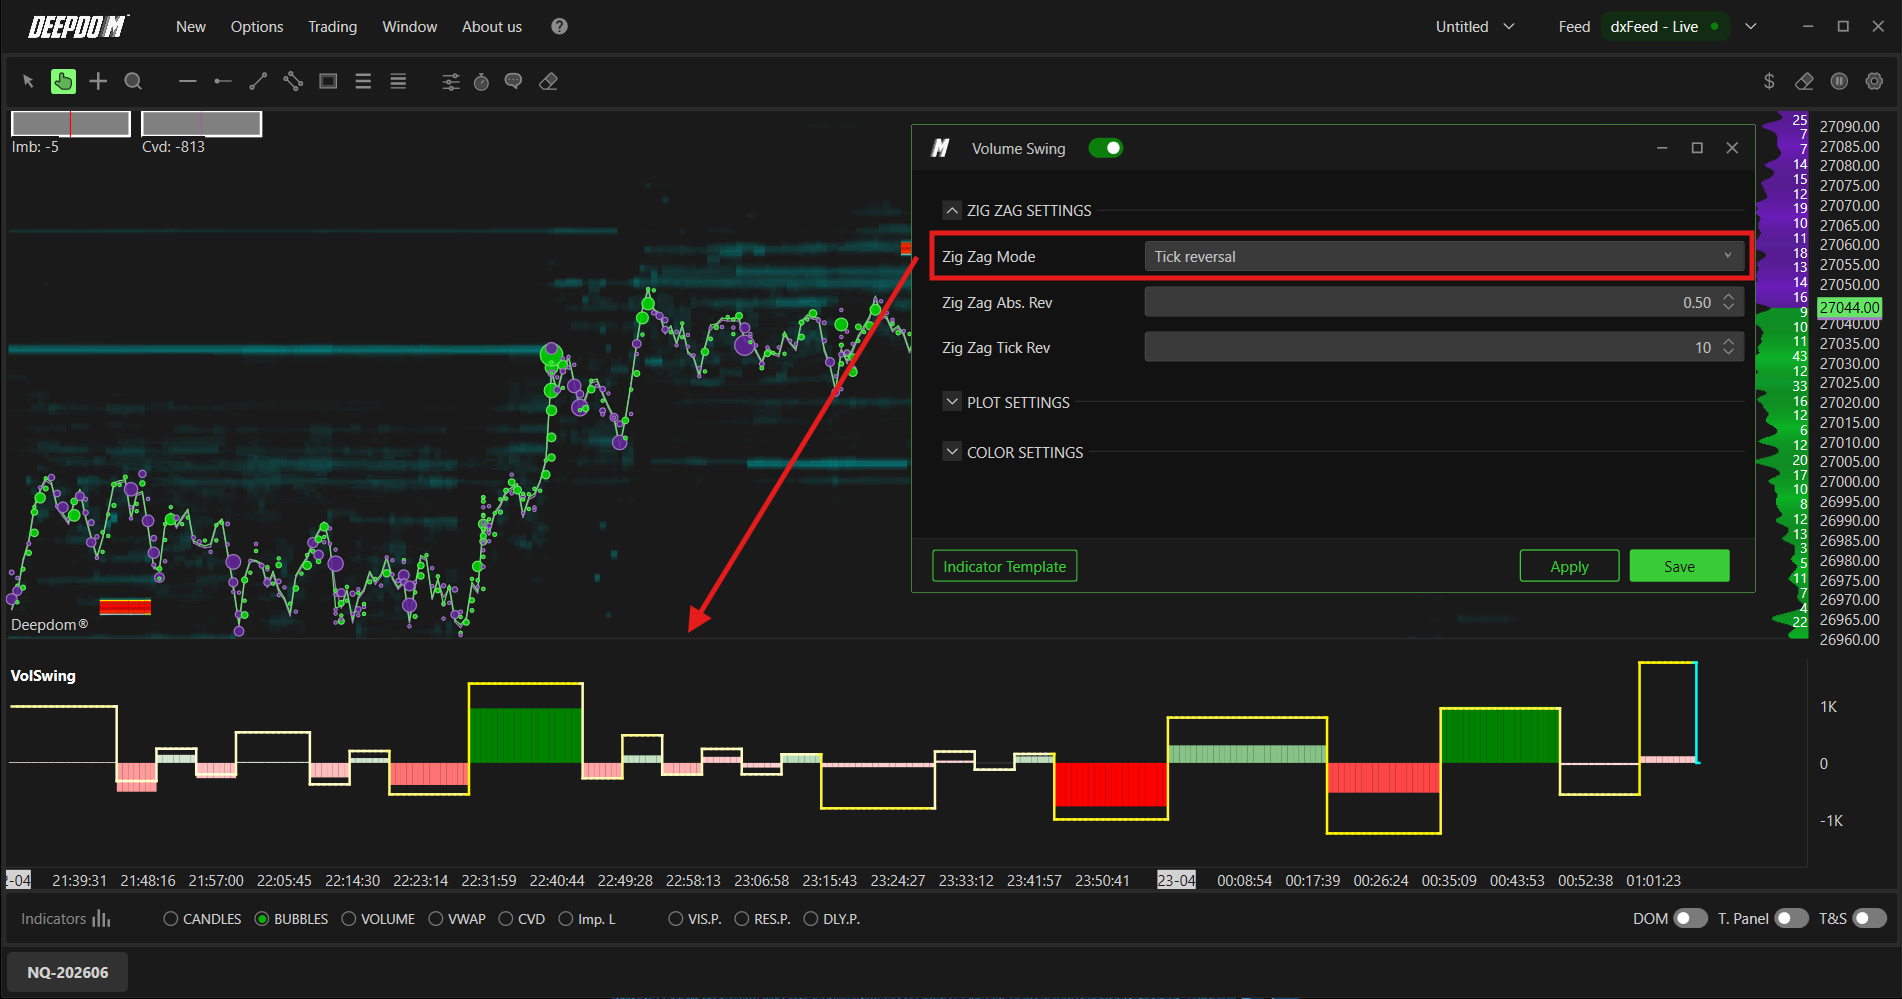The height and width of the screenshot is (999, 1902).
Task: Click the dollar sign icon
Action: pyautogui.click(x=1769, y=81)
